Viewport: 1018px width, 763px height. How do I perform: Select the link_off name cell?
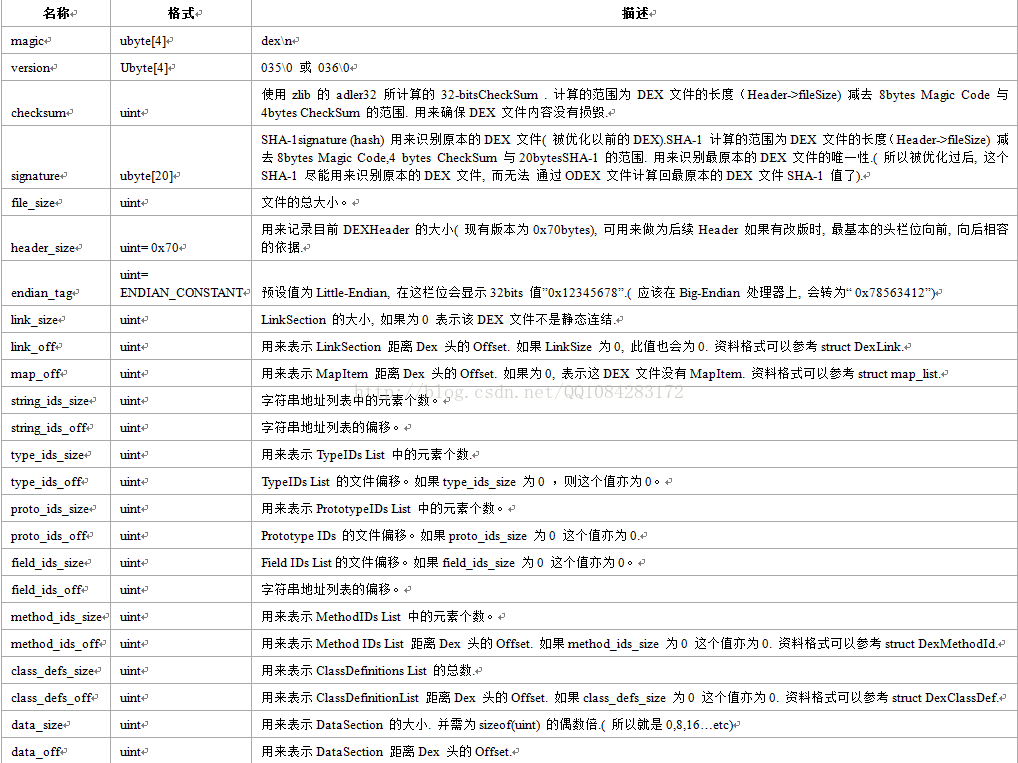coord(56,347)
